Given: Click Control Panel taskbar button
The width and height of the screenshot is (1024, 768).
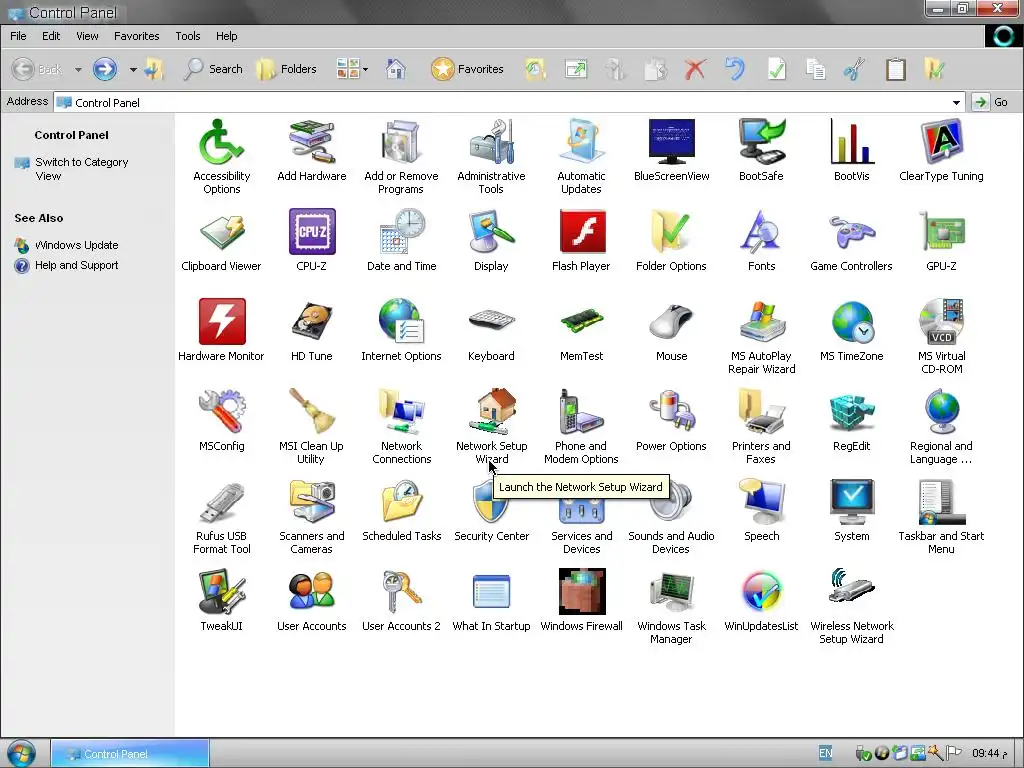Looking at the screenshot, I should coord(130,754).
